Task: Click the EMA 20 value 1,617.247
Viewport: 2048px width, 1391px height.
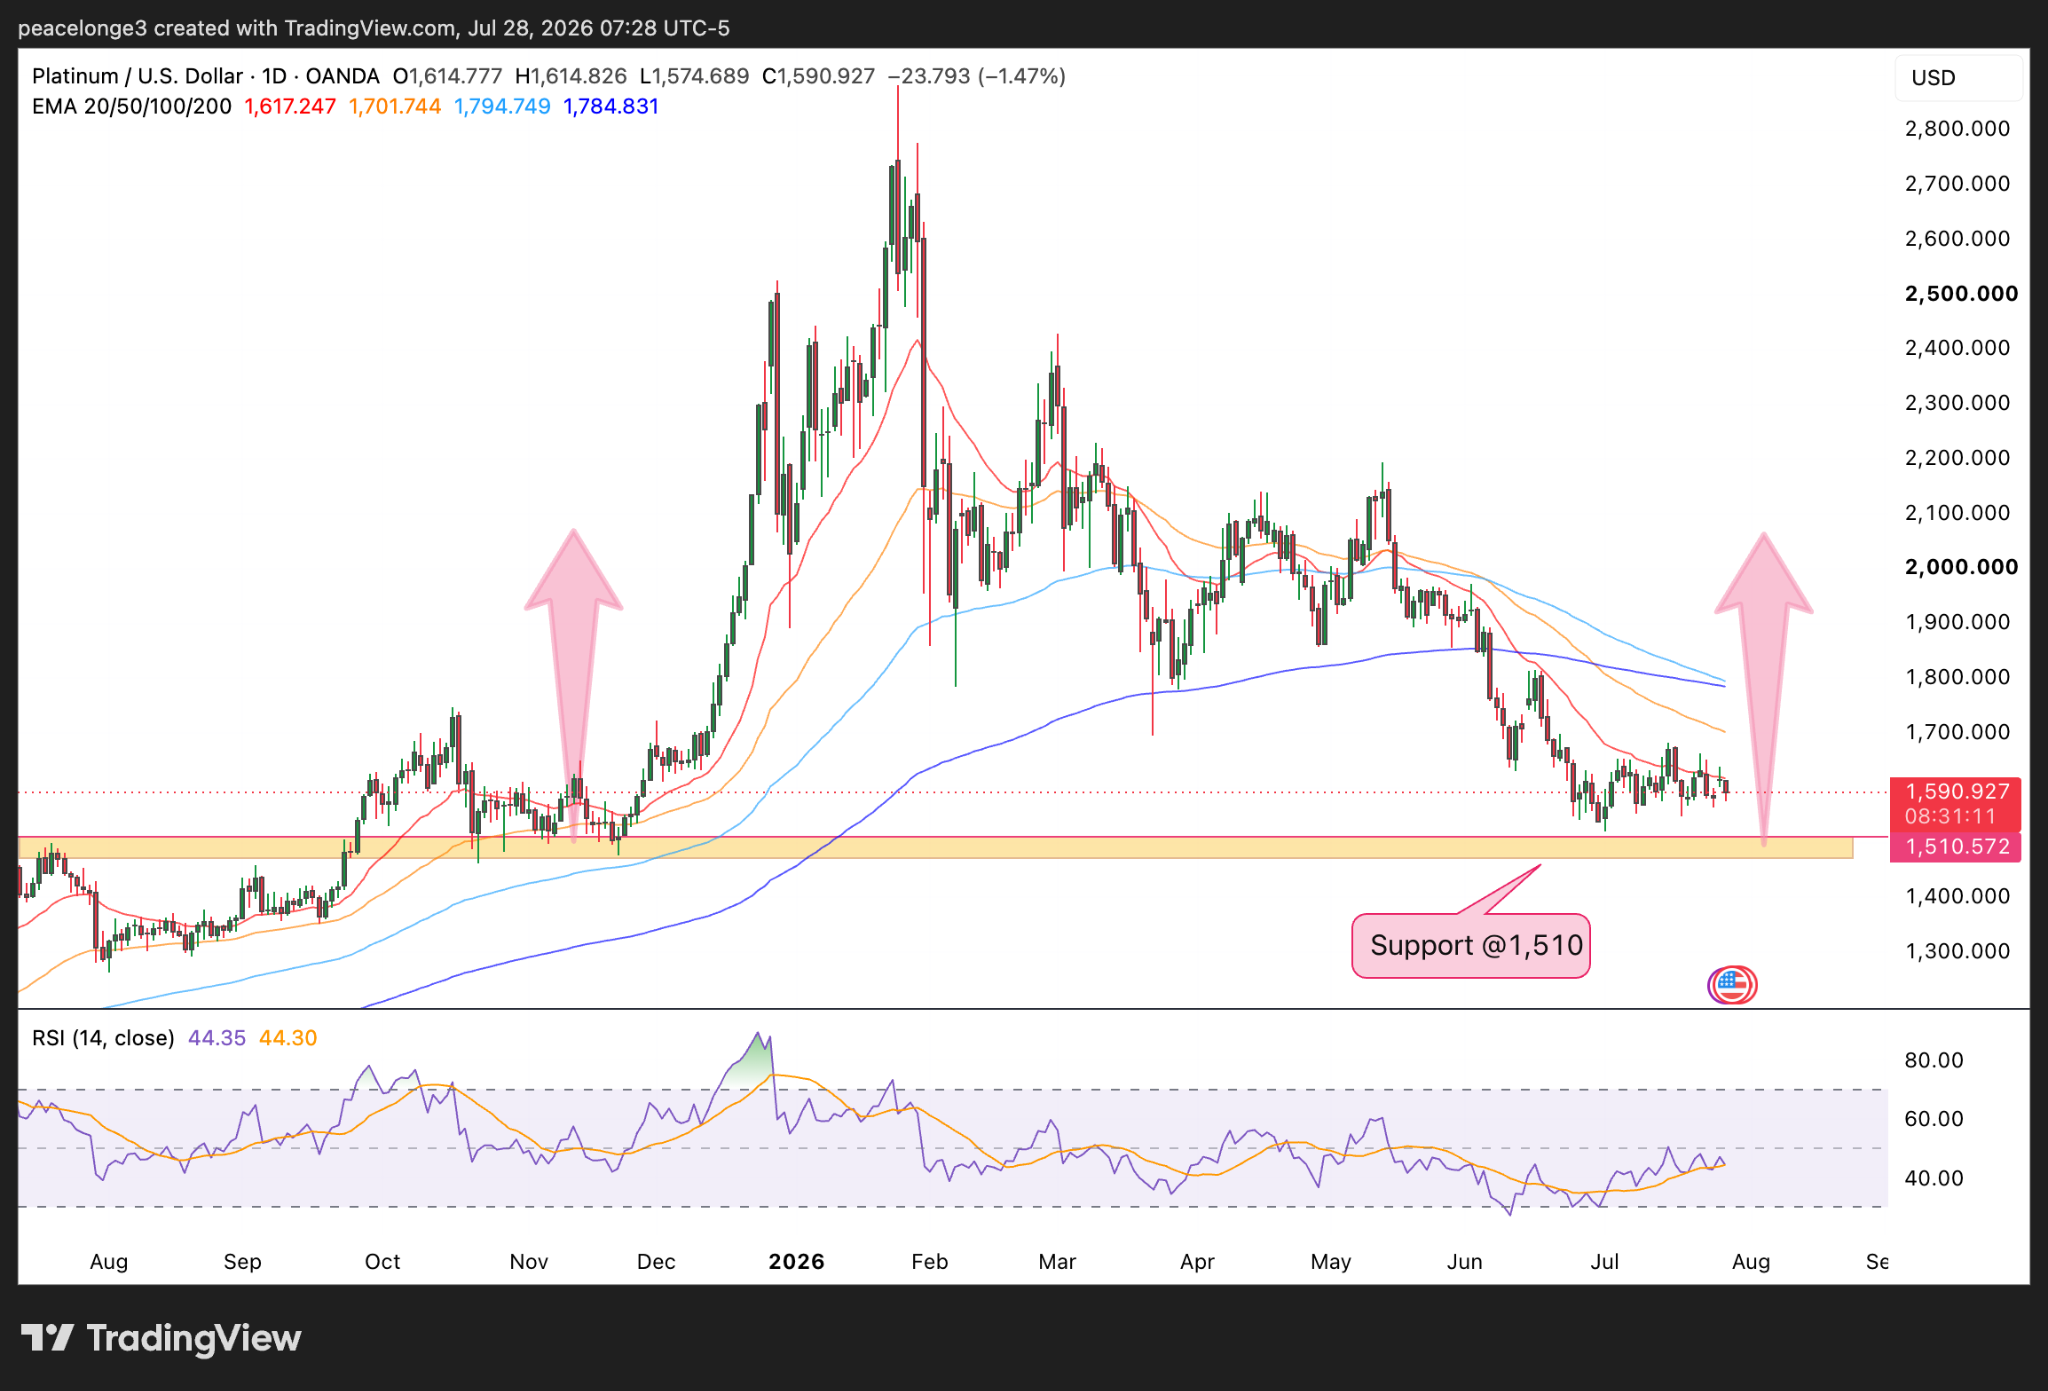Action: pyautogui.click(x=290, y=106)
